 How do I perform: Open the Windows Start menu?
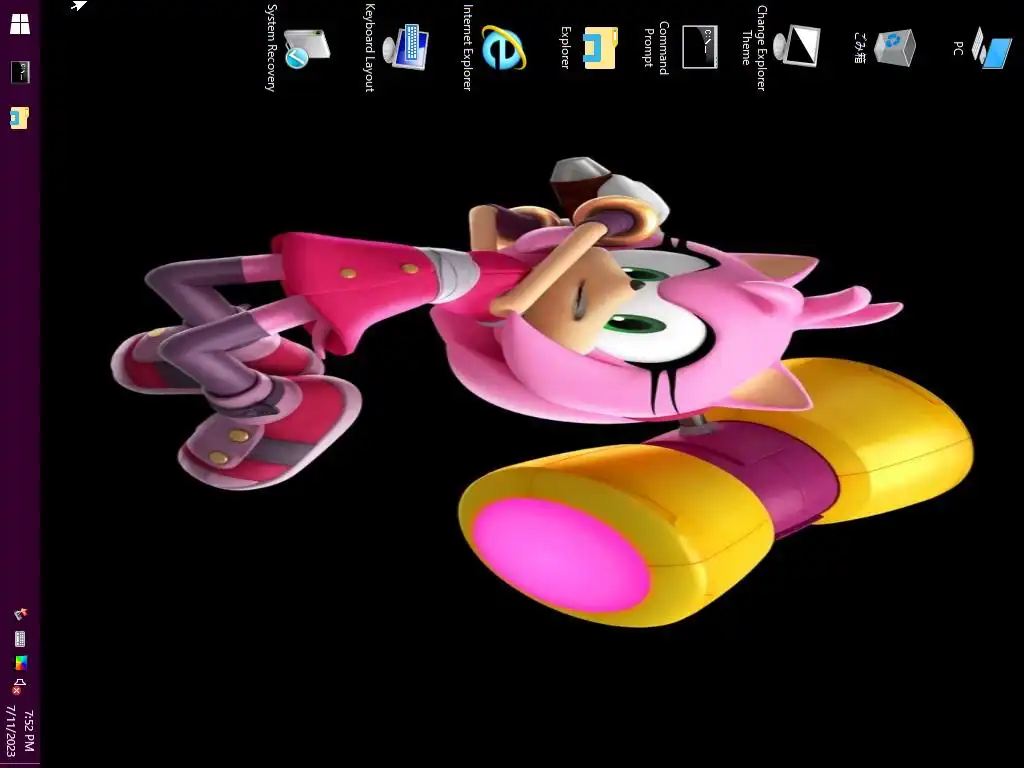click(20, 24)
